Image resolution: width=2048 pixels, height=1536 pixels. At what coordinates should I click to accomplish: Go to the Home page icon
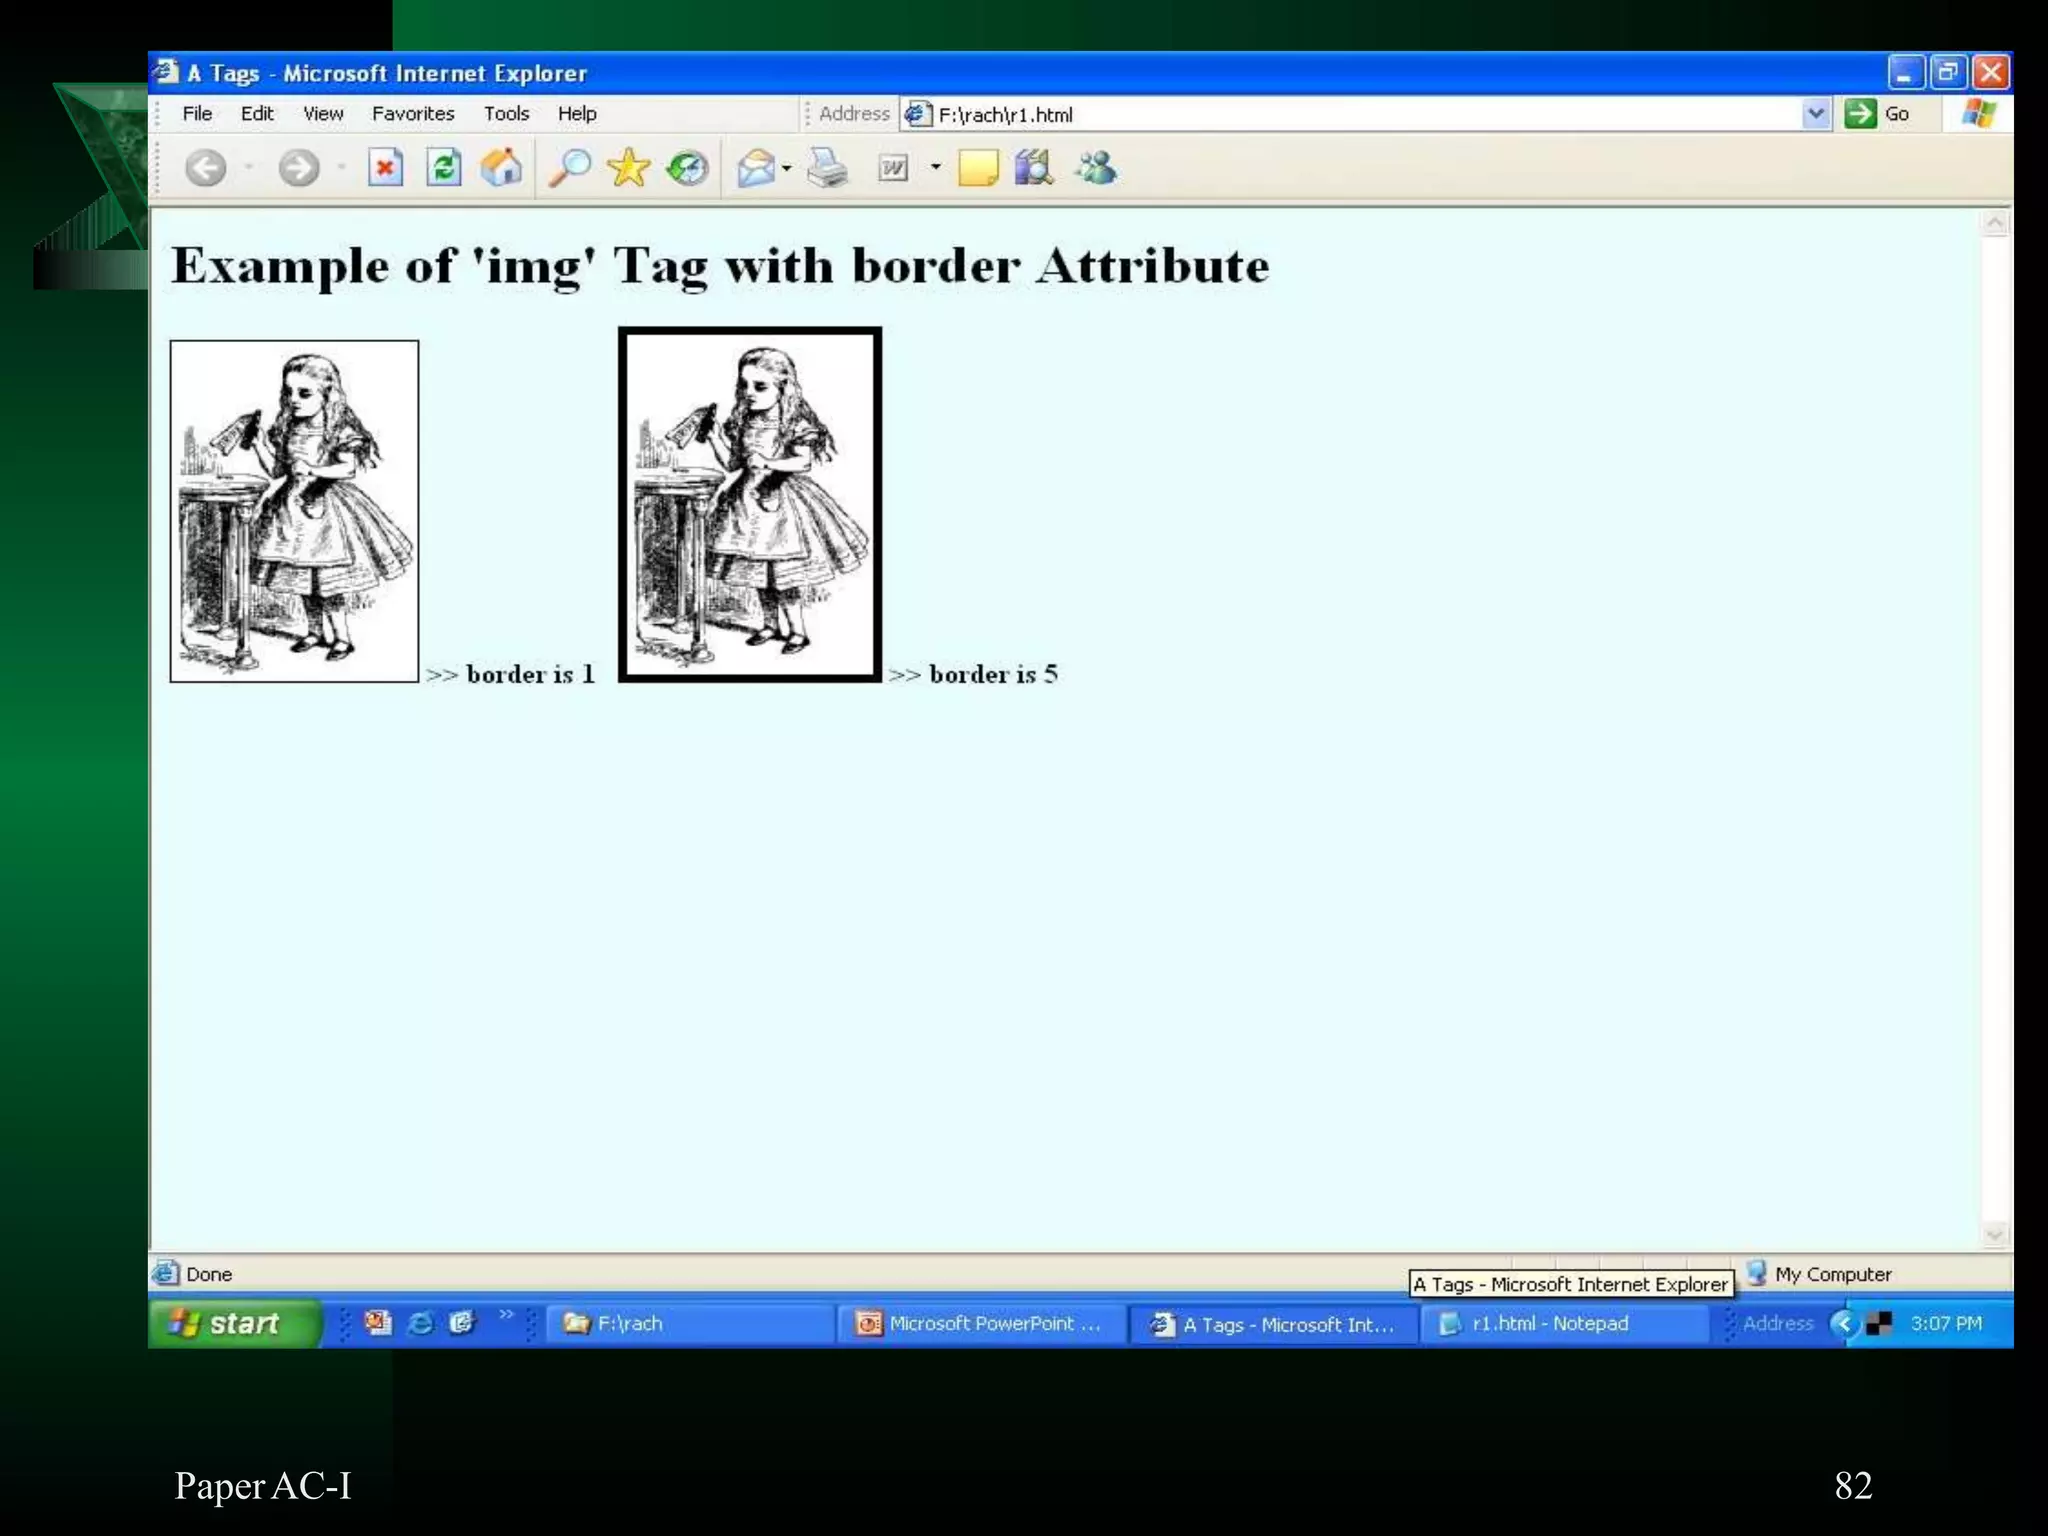[x=501, y=168]
